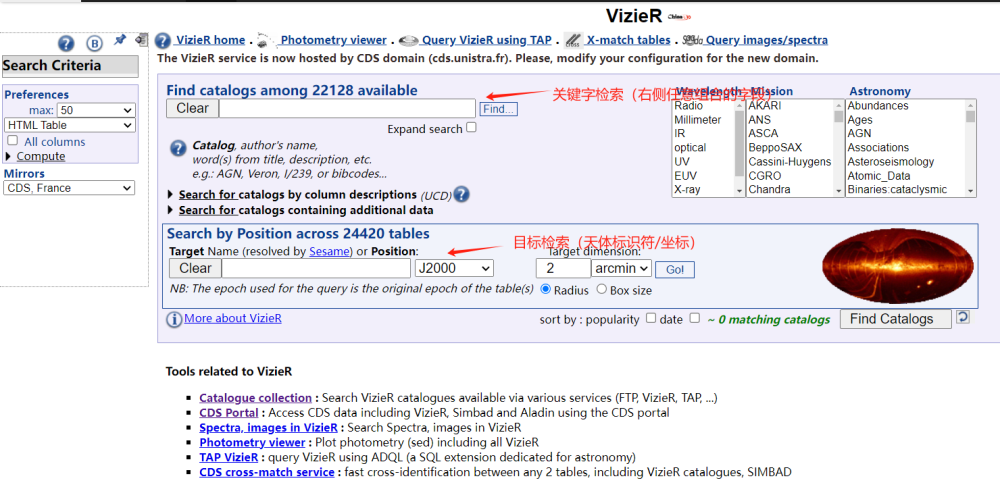Check the sort by popularity checkbox
Image resolution: width=1000 pixels, height=489 pixels.
651,317
